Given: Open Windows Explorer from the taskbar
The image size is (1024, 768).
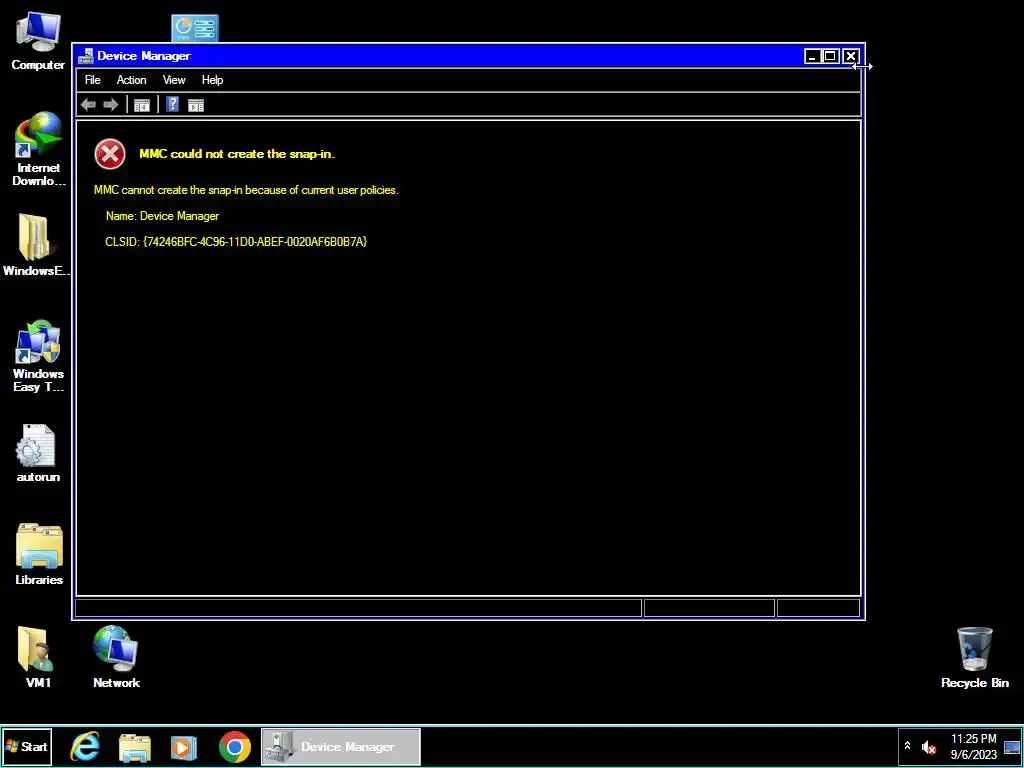Looking at the screenshot, I should pyautogui.click(x=135, y=747).
